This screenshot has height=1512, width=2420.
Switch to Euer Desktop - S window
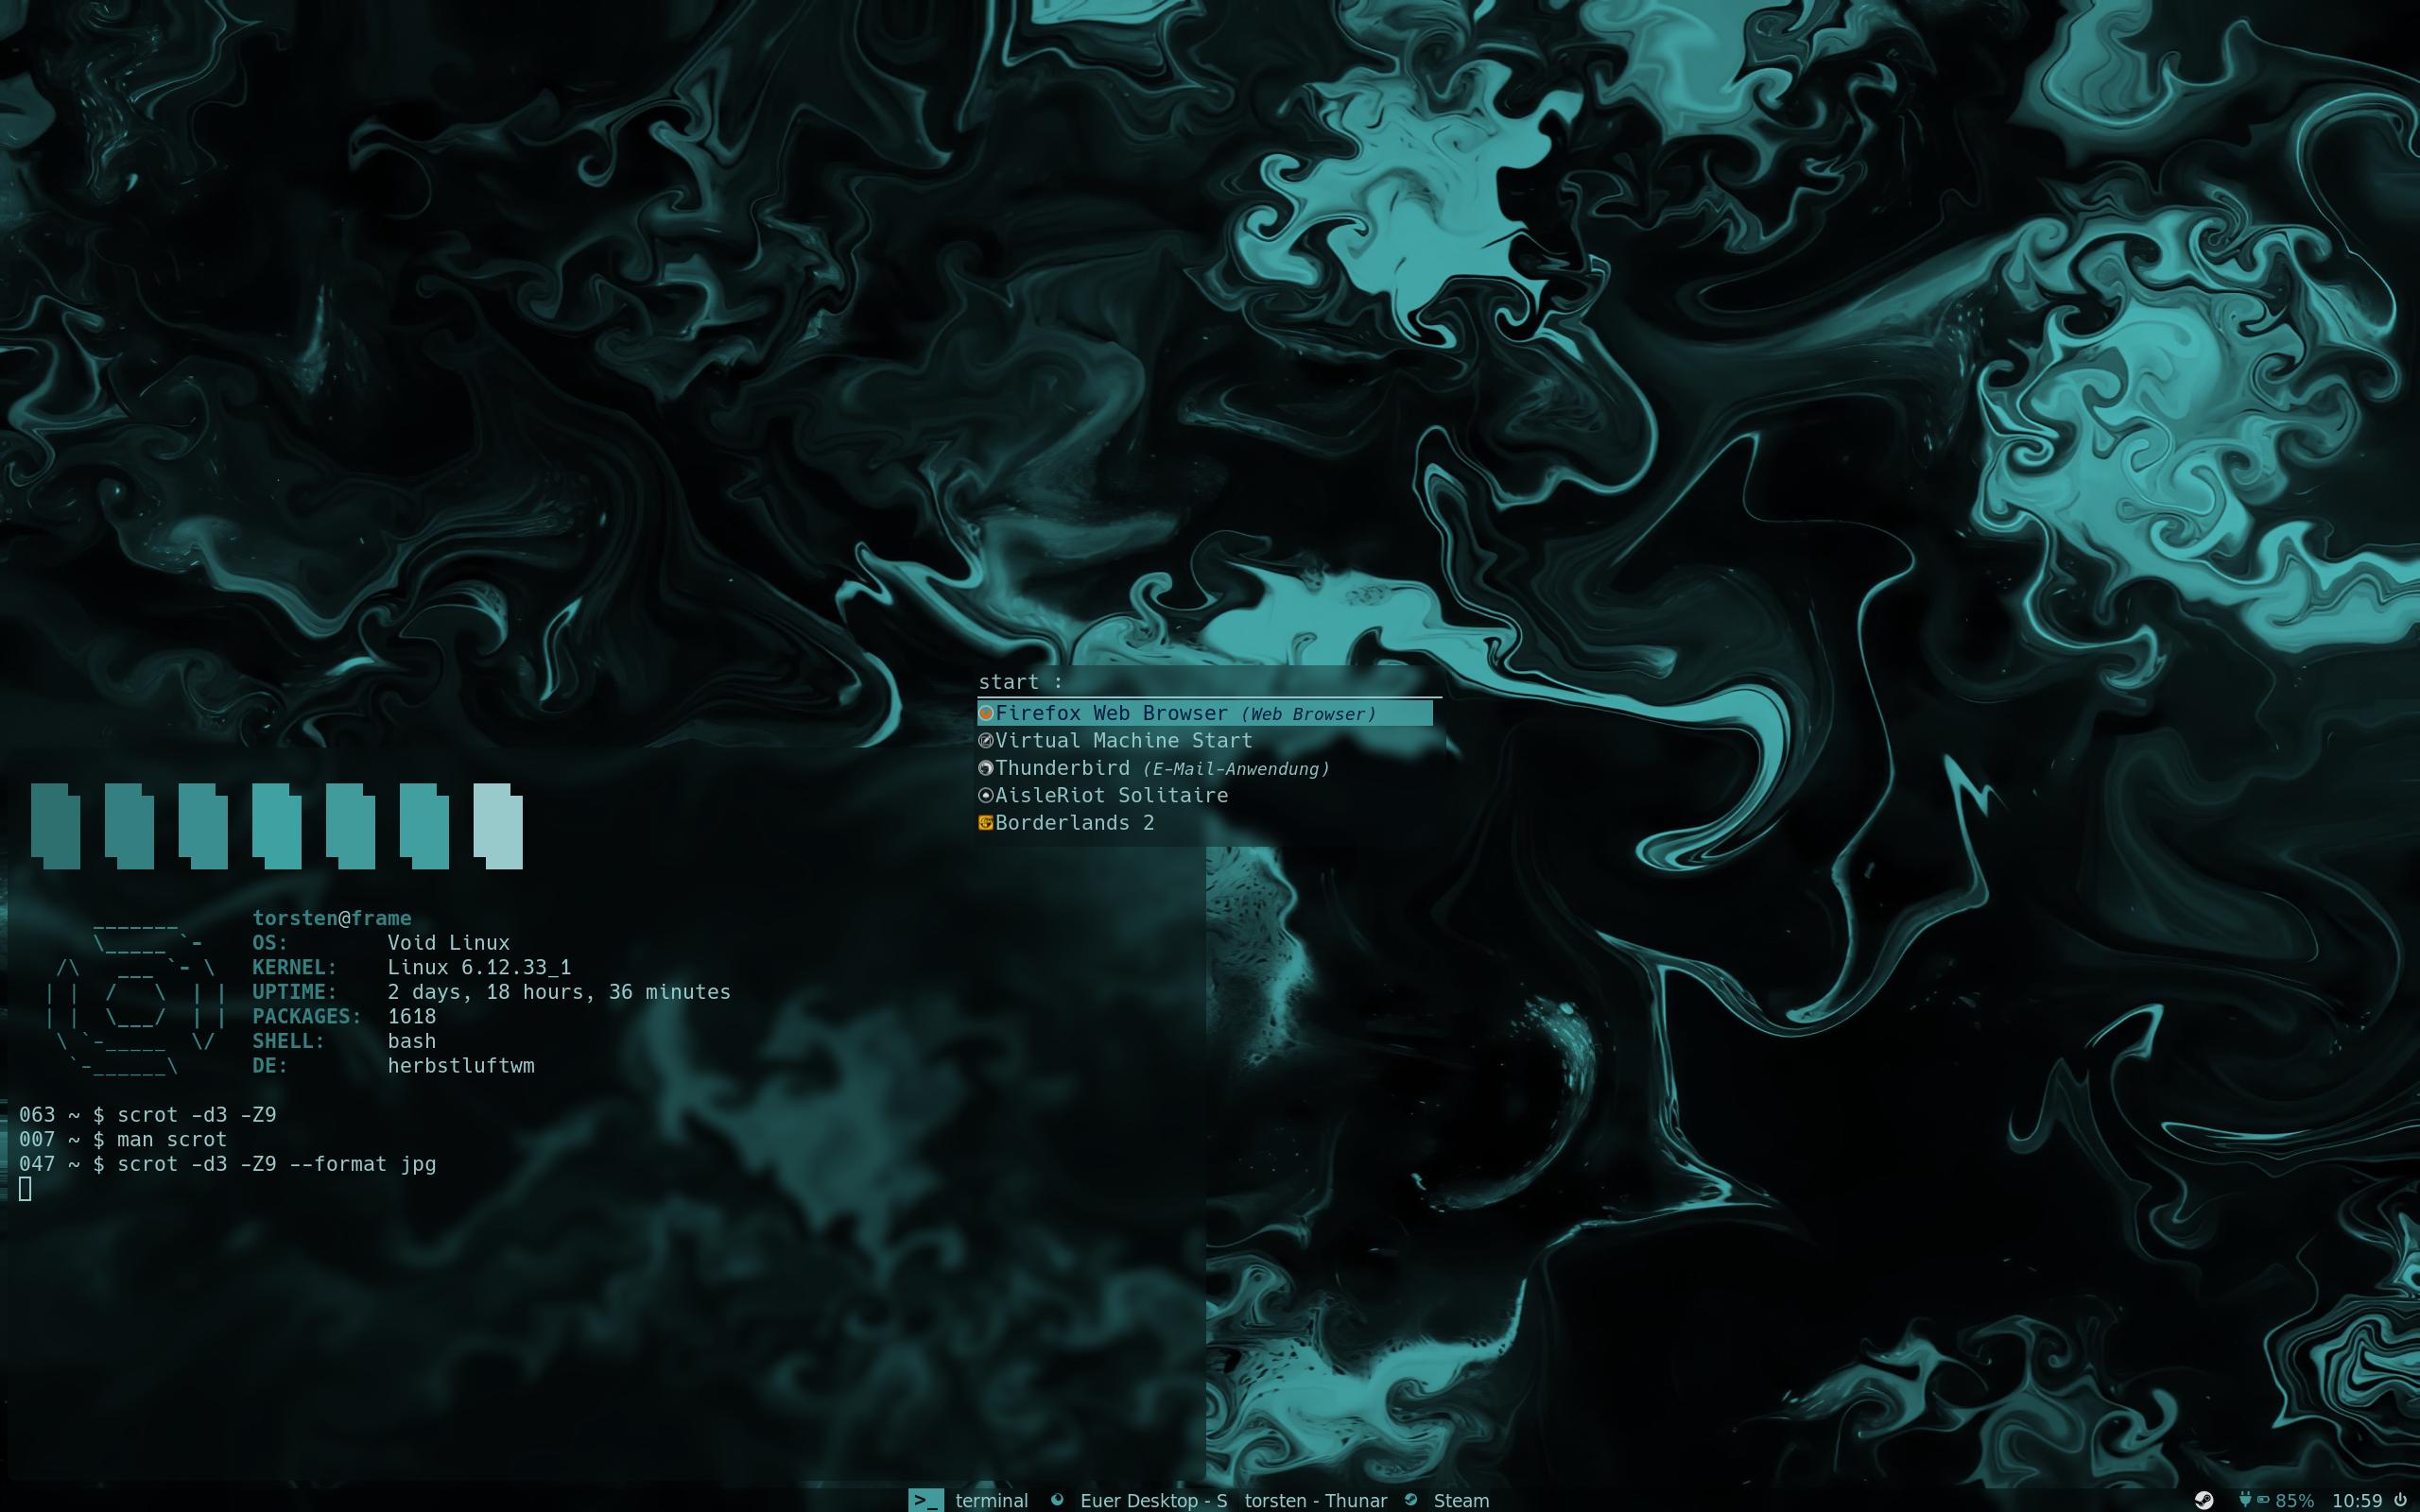pyautogui.click(x=1152, y=1500)
